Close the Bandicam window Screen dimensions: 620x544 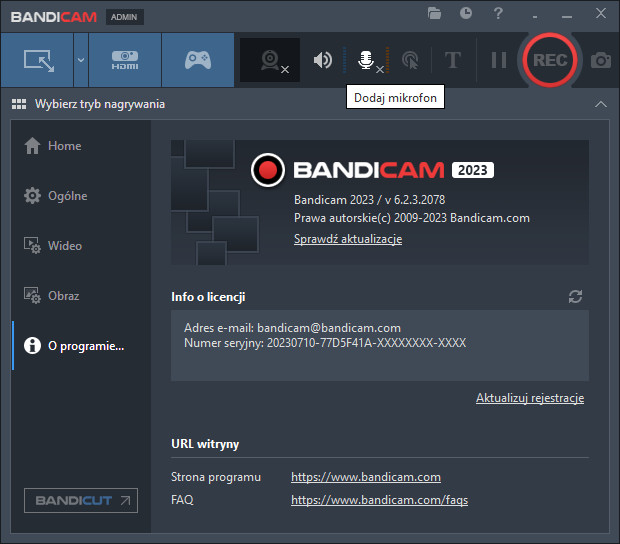click(601, 13)
